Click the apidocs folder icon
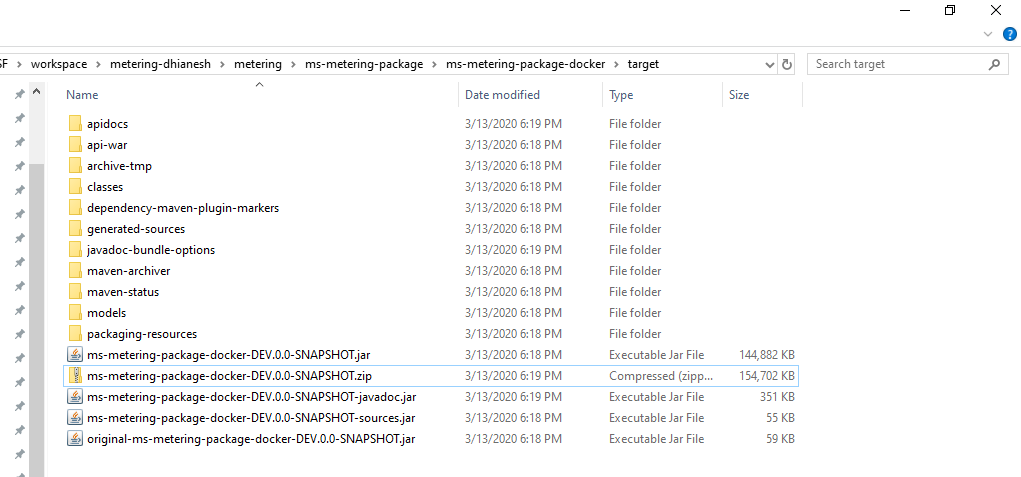 tap(75, 124)
